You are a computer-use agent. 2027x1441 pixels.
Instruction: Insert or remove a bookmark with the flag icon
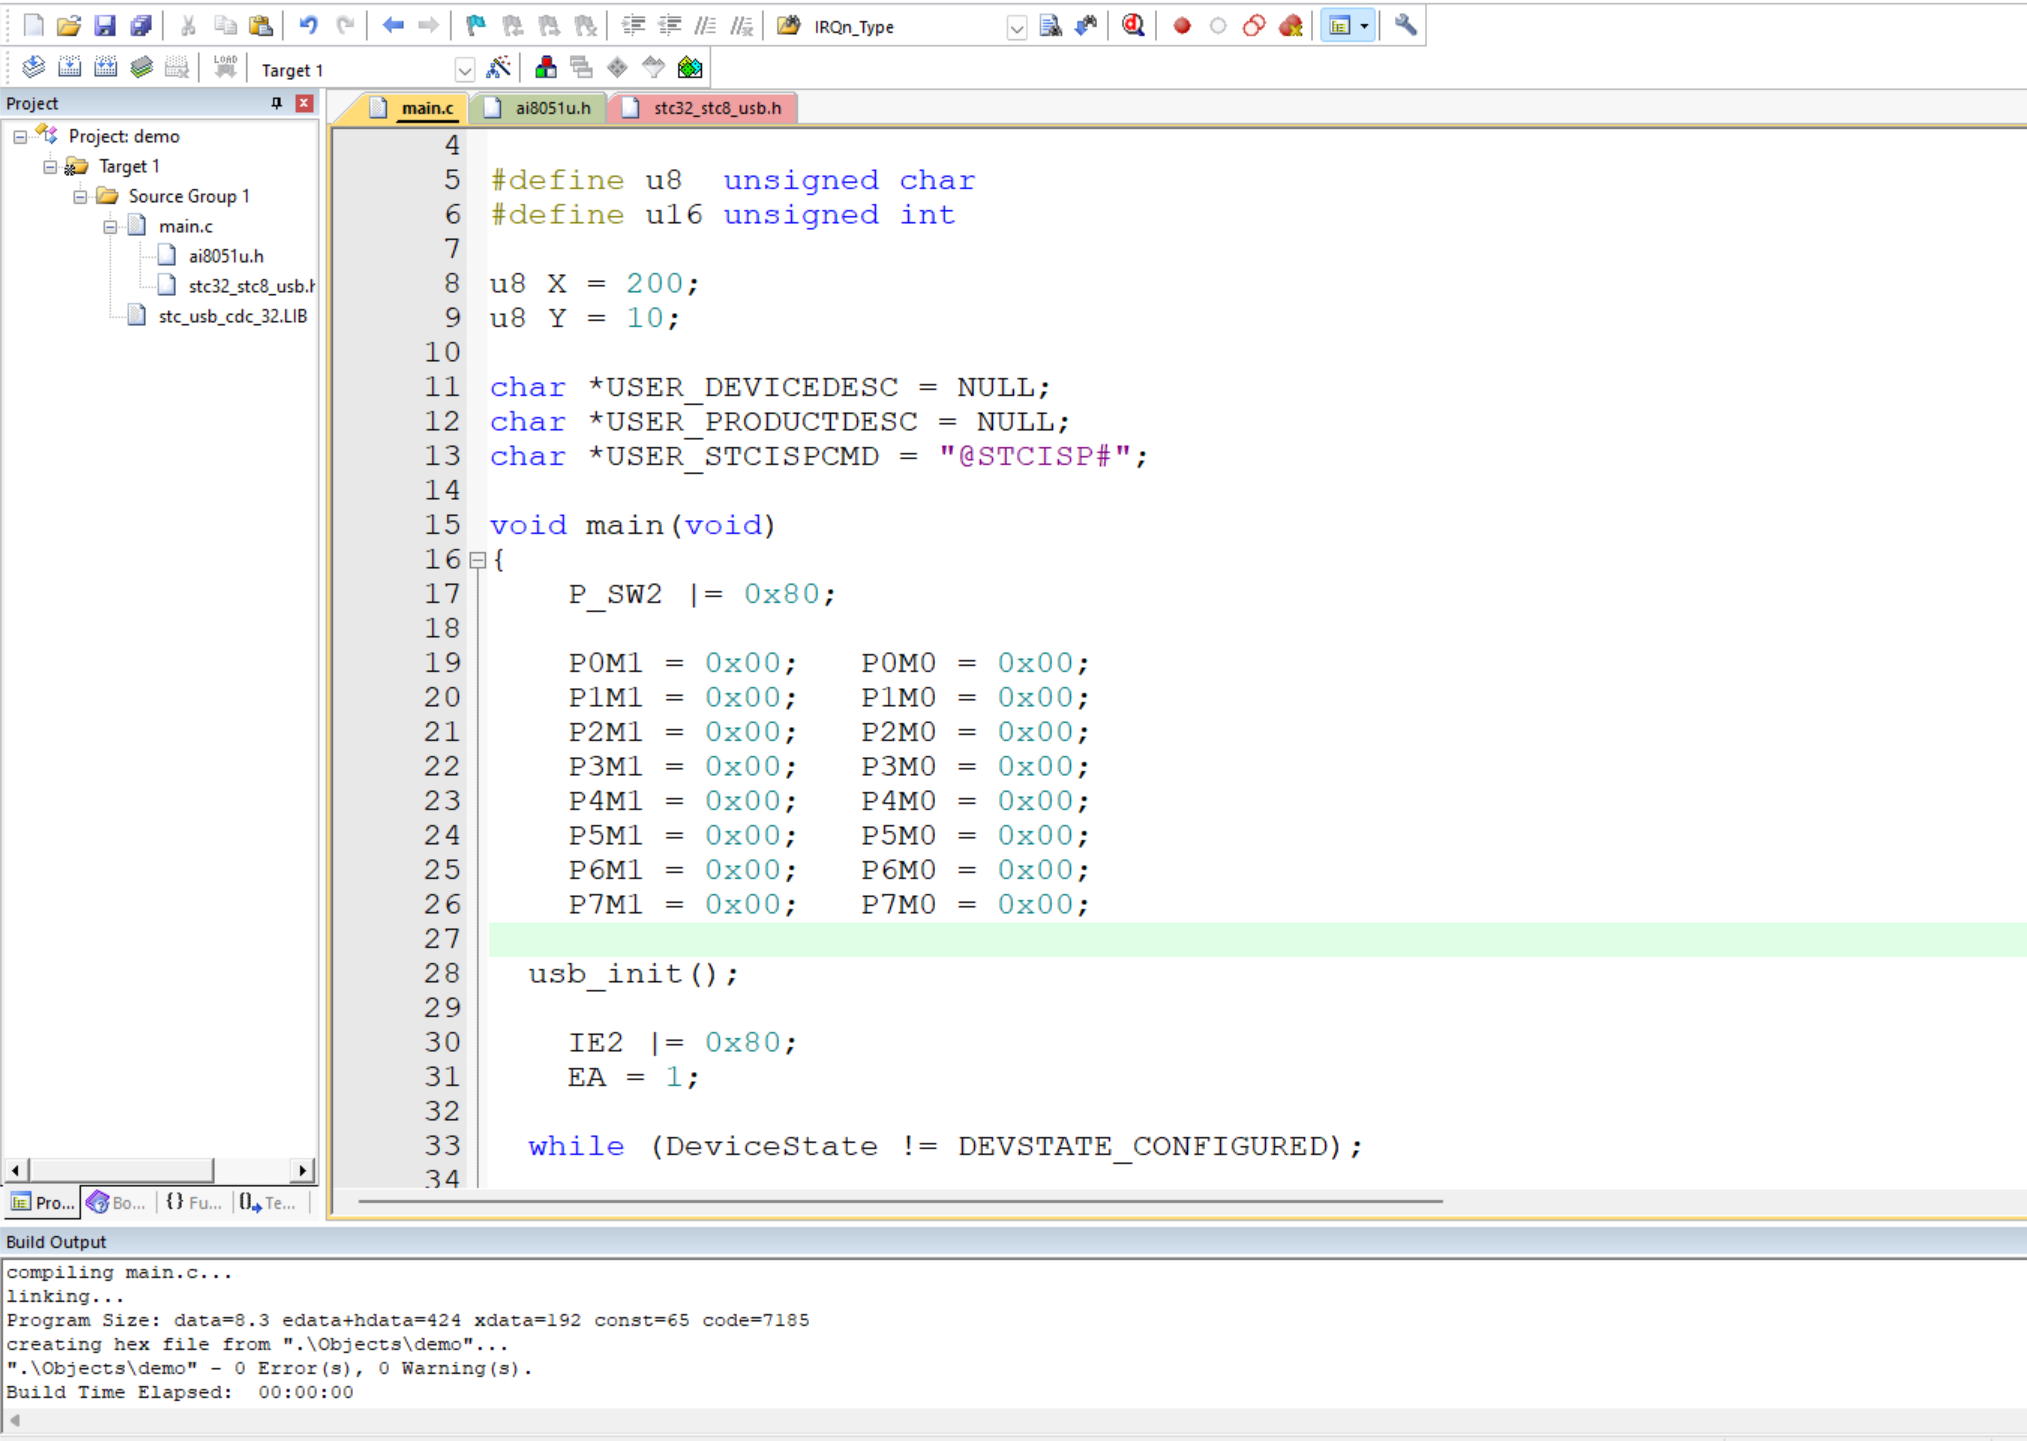[476, 26]
